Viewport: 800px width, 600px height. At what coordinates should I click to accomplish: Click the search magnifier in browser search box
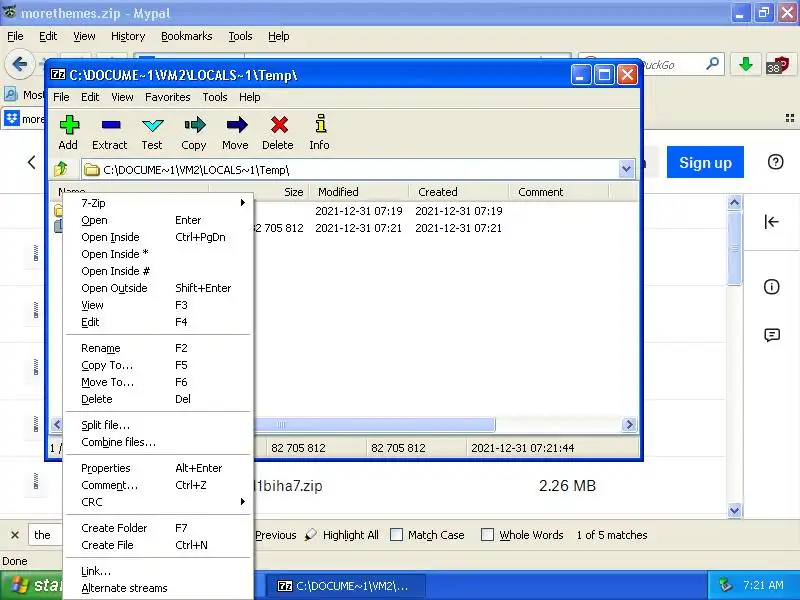[713, 64]
